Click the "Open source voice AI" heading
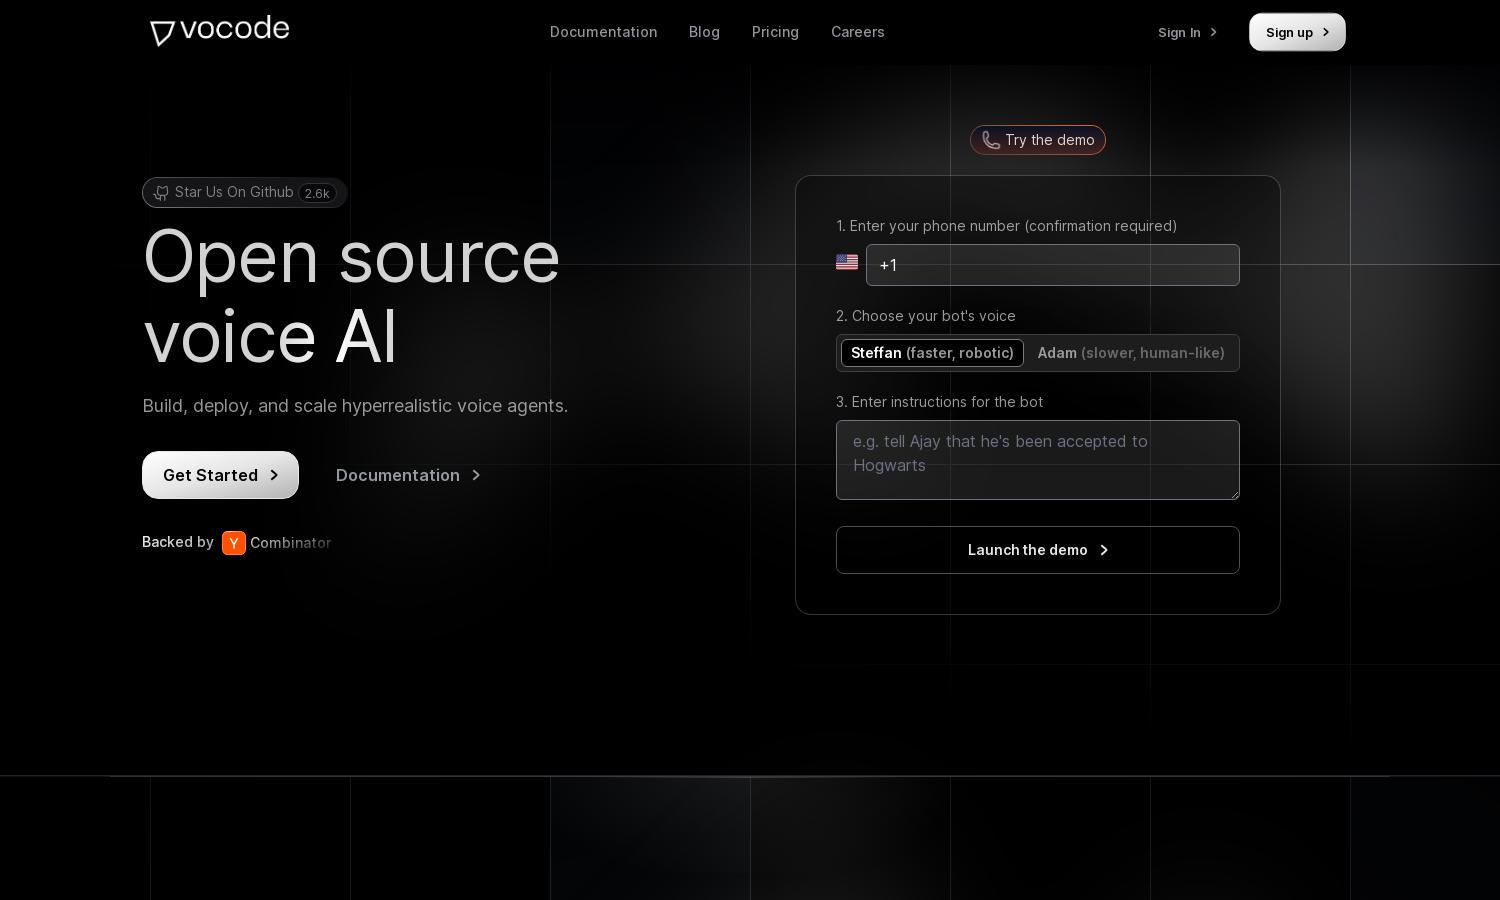 (352, 296)
